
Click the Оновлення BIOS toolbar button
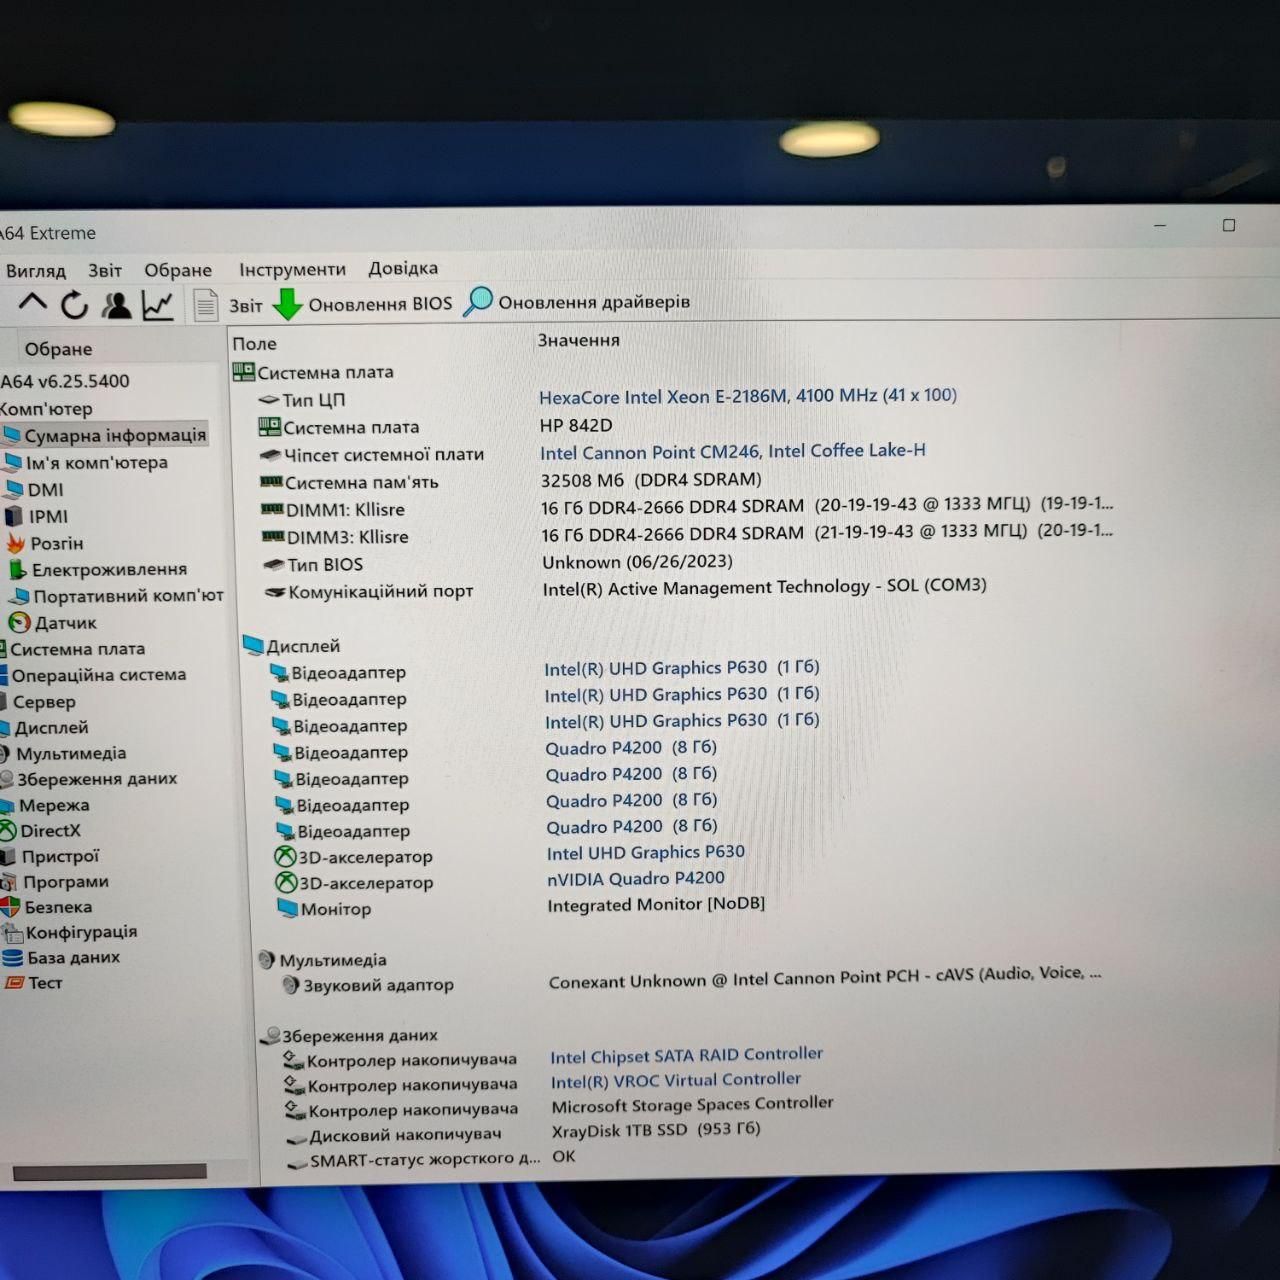click(x=365, y=304)
